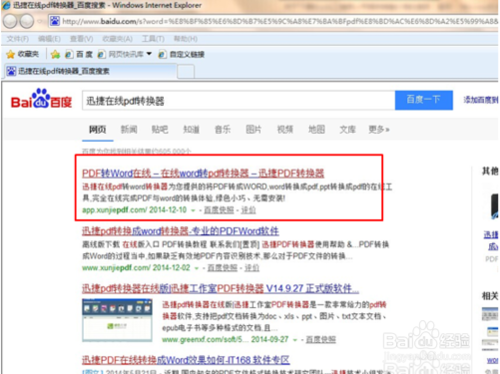Click the Baidu logo
This screenshot has height=374, width=500.
point(41,99)
